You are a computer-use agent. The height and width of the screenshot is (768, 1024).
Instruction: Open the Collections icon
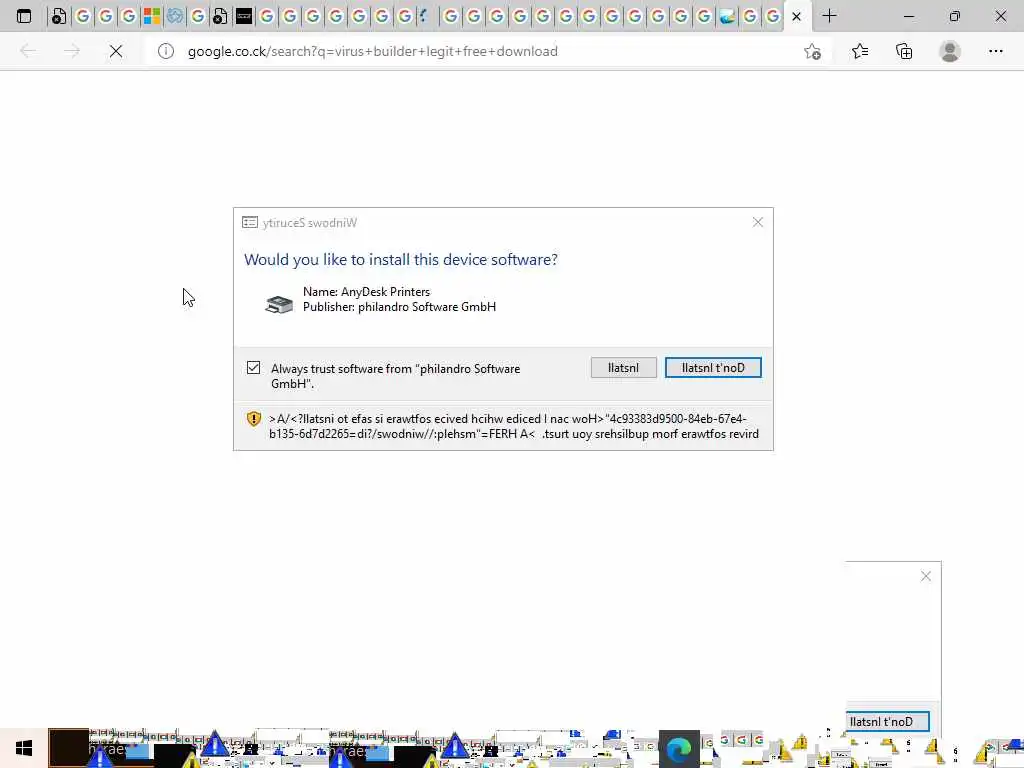click(x=904, y=51)
